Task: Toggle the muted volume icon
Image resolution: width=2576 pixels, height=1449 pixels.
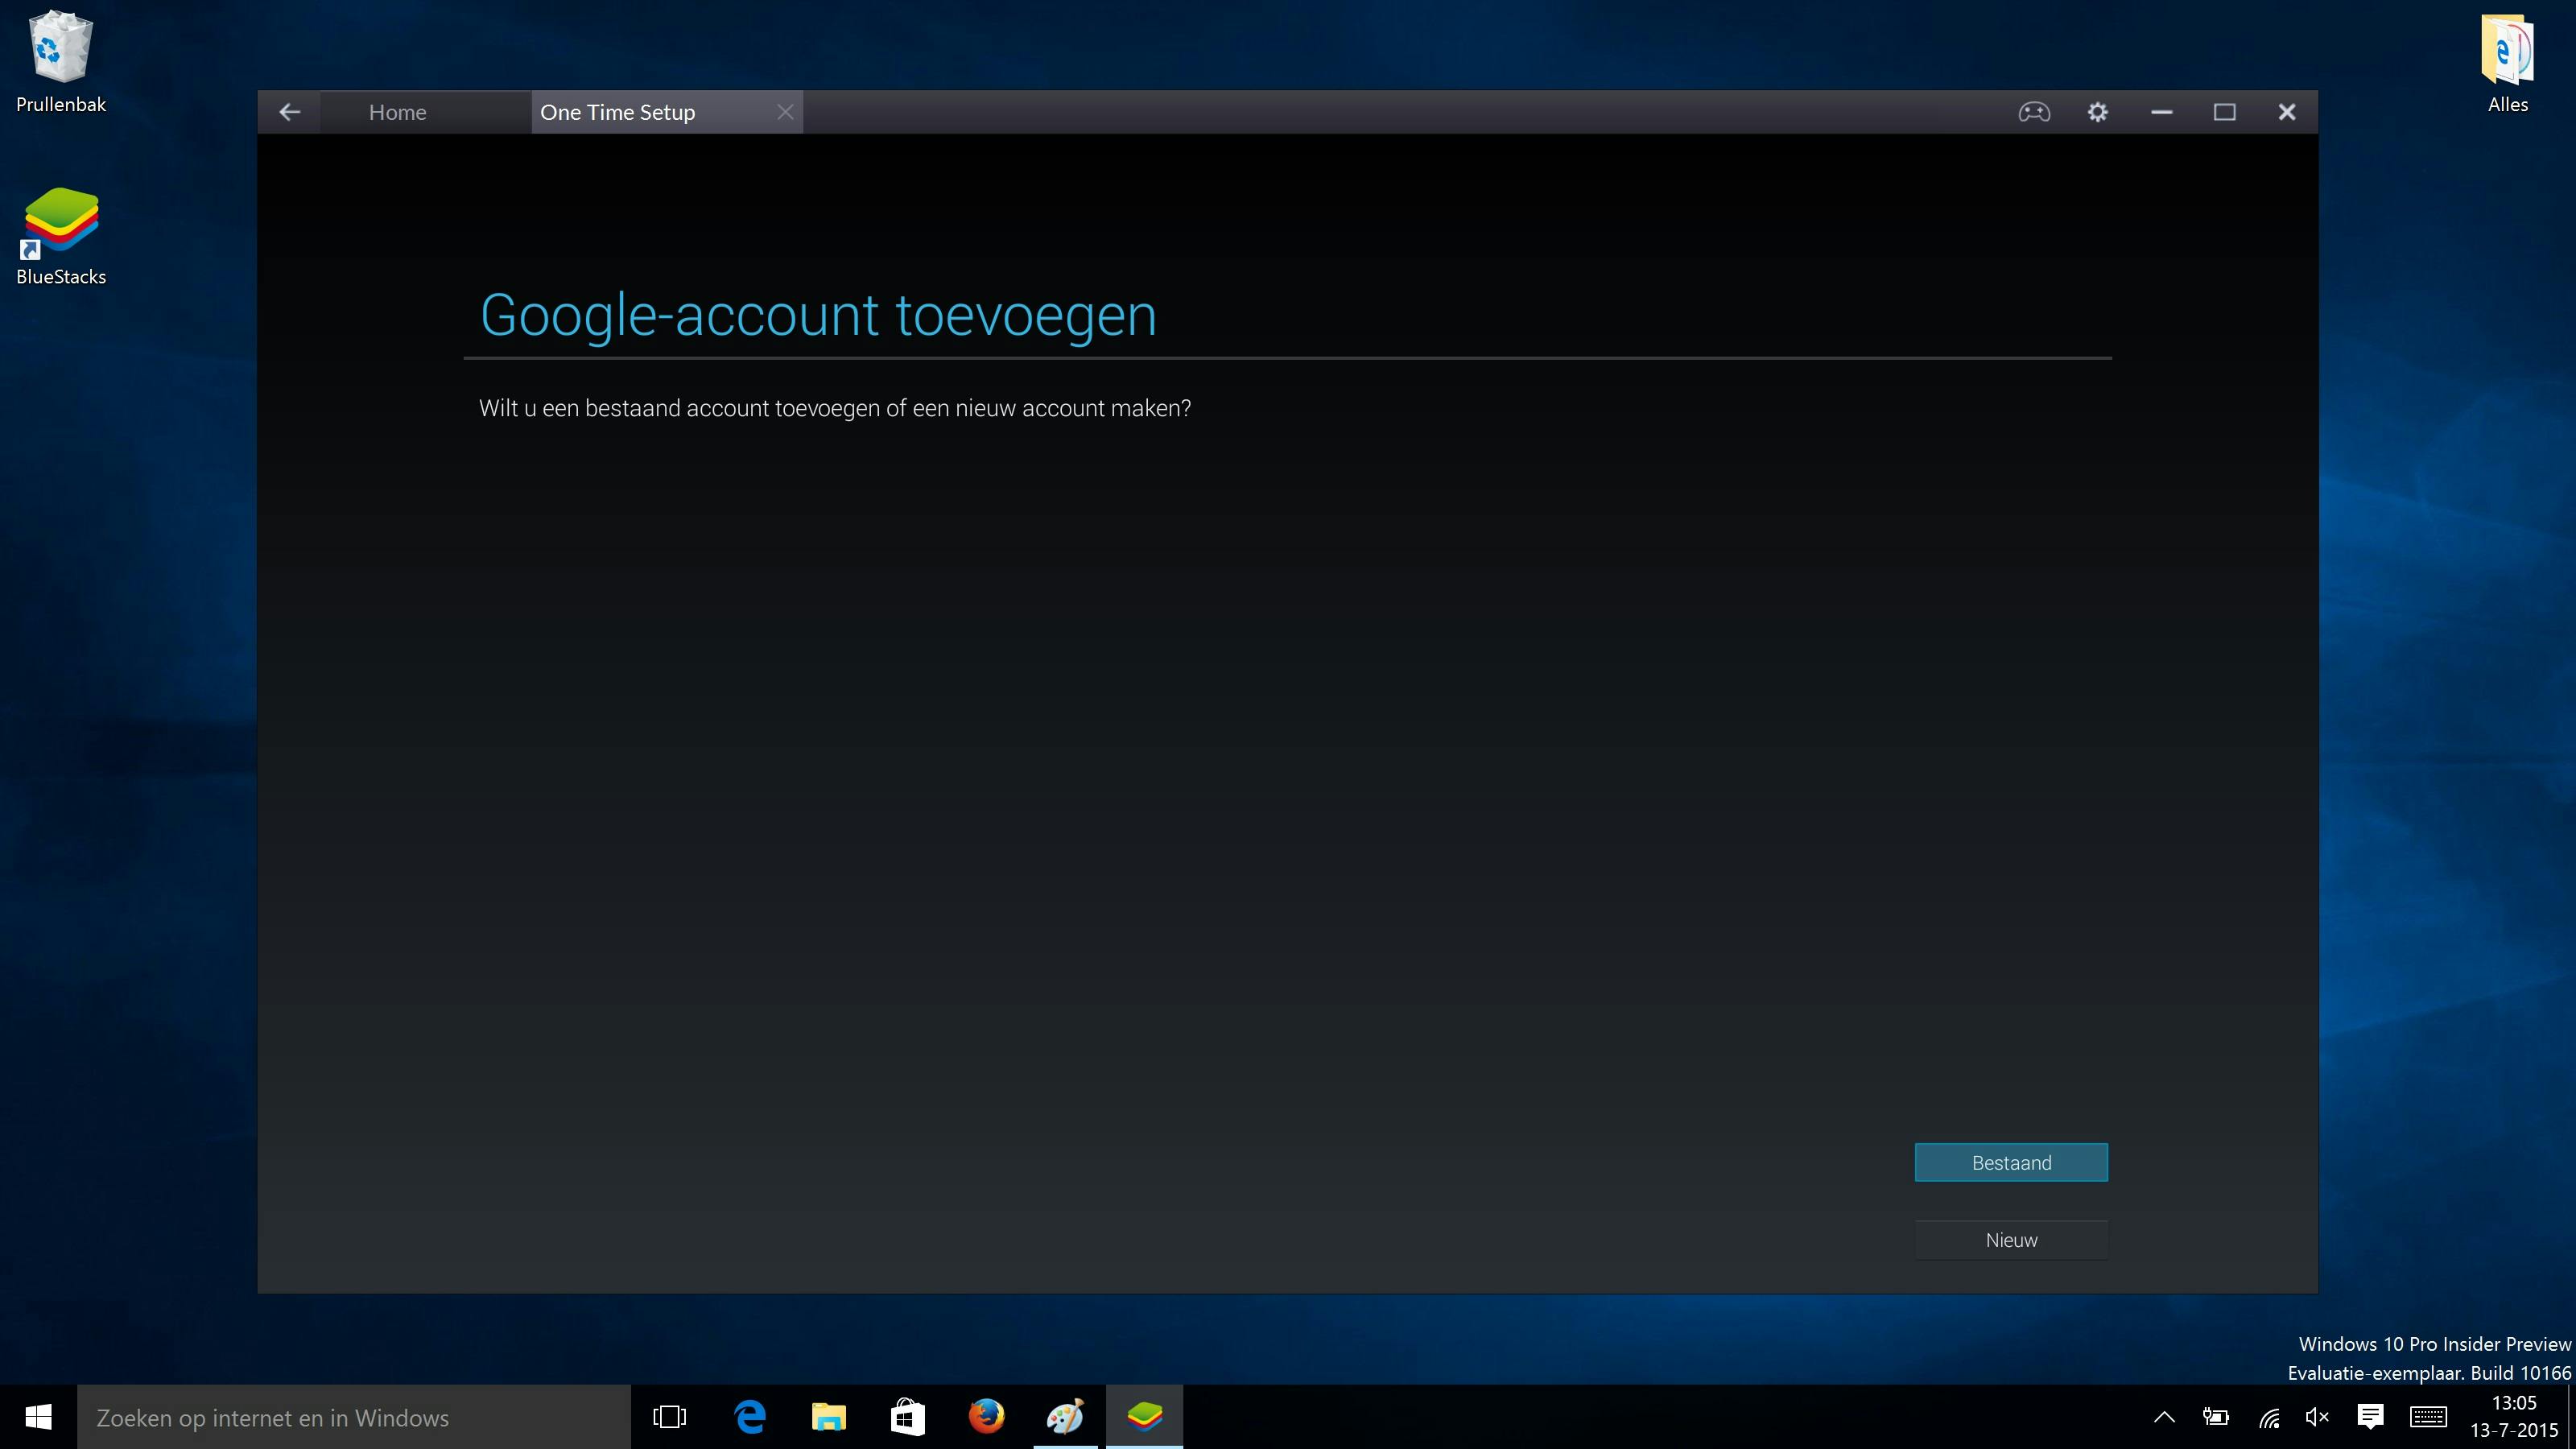Action: pyautogui.click(x=2316, y=1417)
